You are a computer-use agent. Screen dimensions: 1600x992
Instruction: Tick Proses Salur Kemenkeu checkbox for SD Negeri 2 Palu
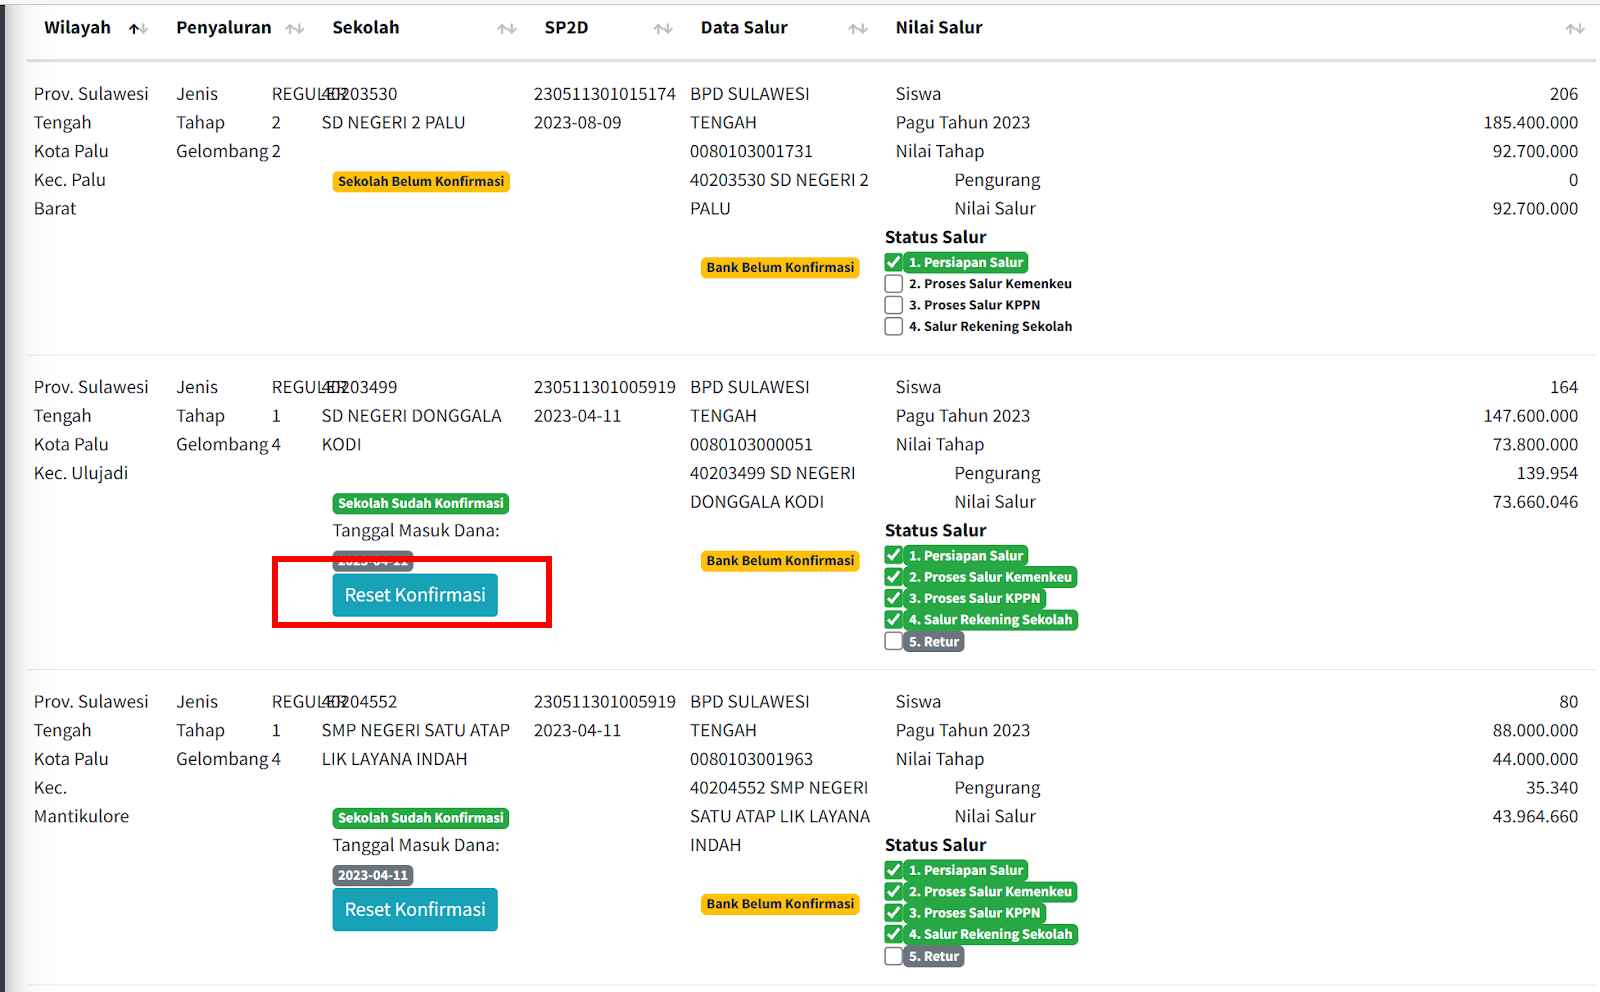[x=894, y=284]
